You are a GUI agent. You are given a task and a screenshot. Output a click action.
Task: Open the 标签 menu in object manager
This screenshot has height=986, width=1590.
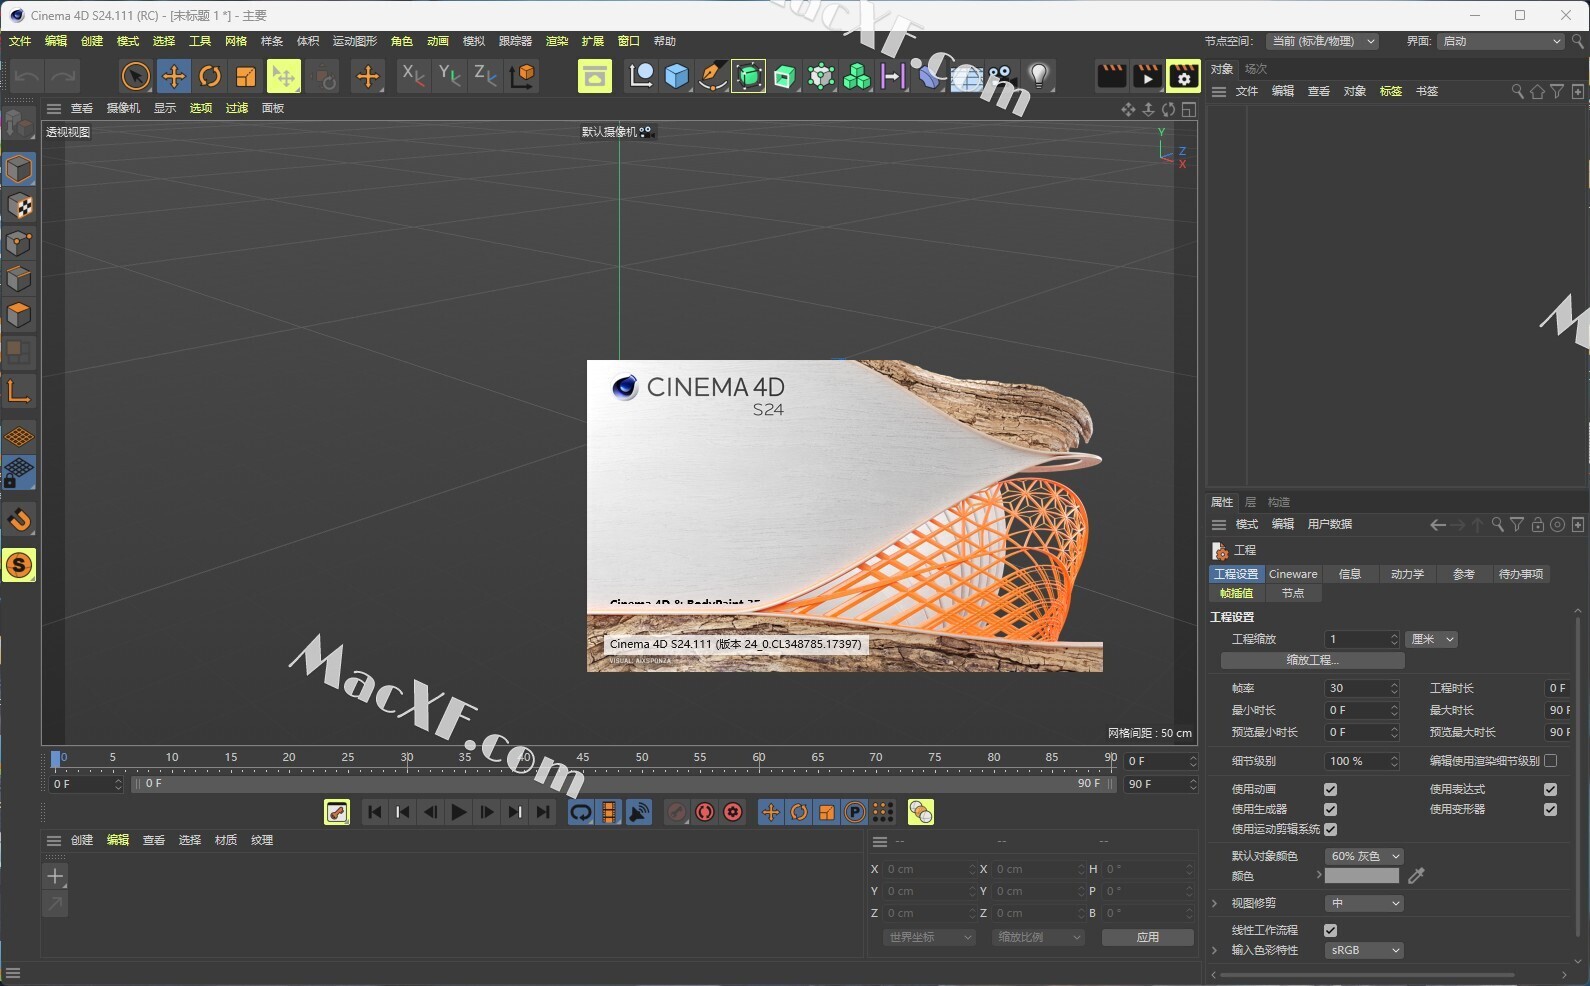1390,91
